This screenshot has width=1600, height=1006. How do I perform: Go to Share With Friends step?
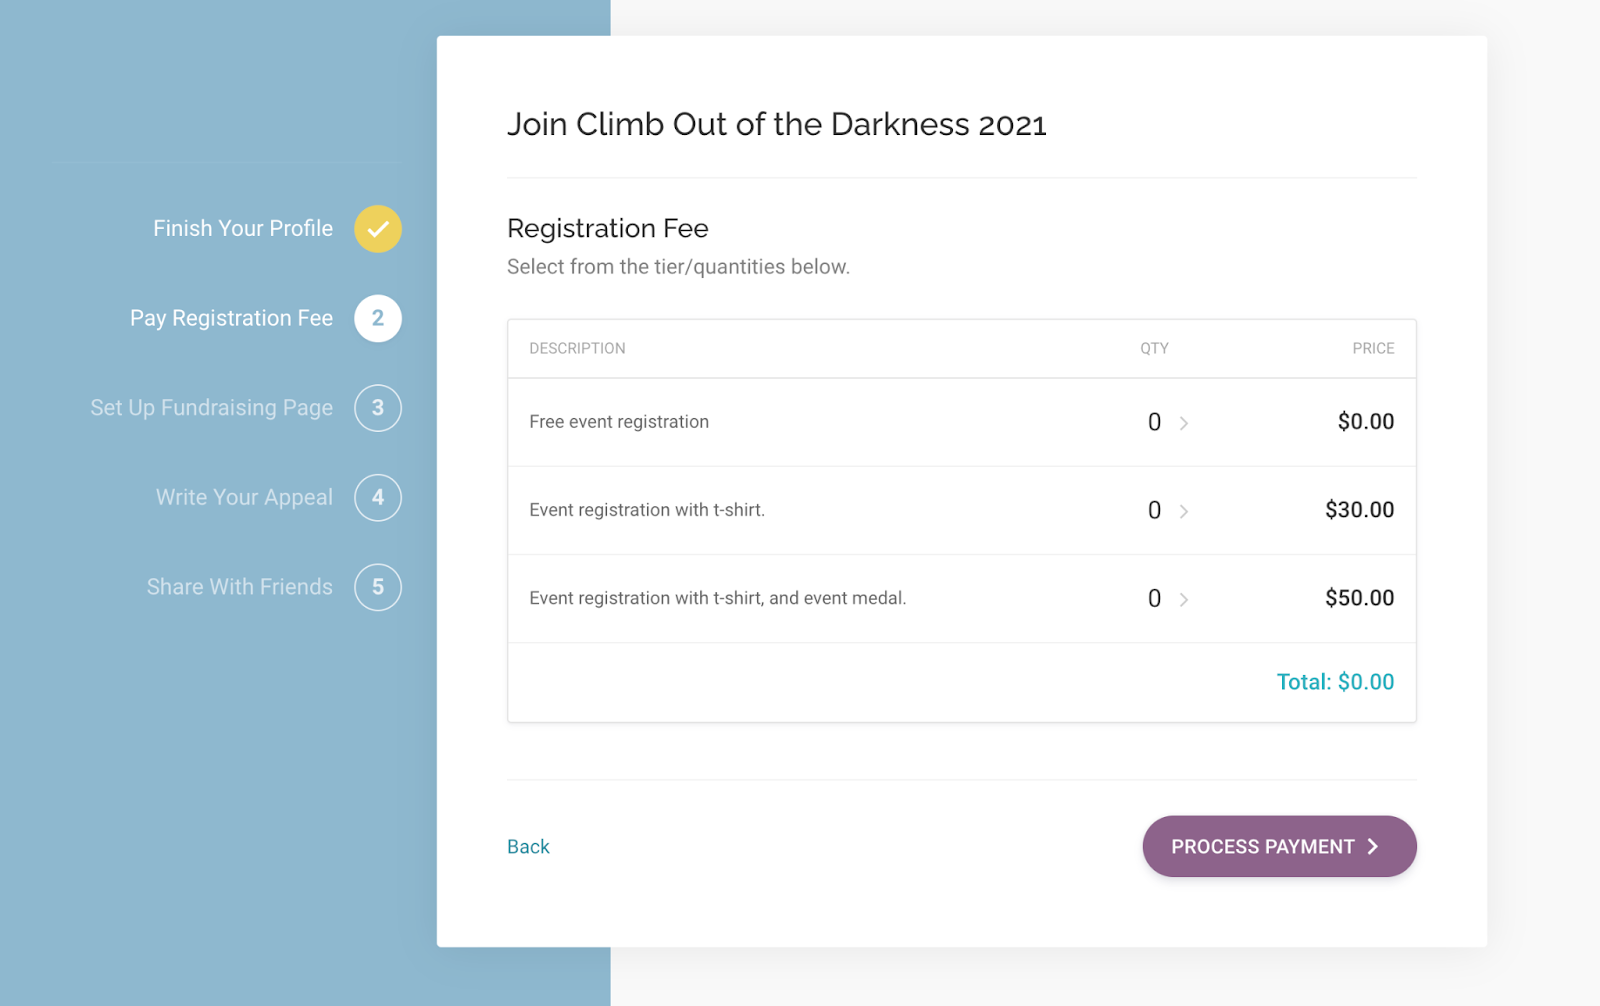pos(240,587)
